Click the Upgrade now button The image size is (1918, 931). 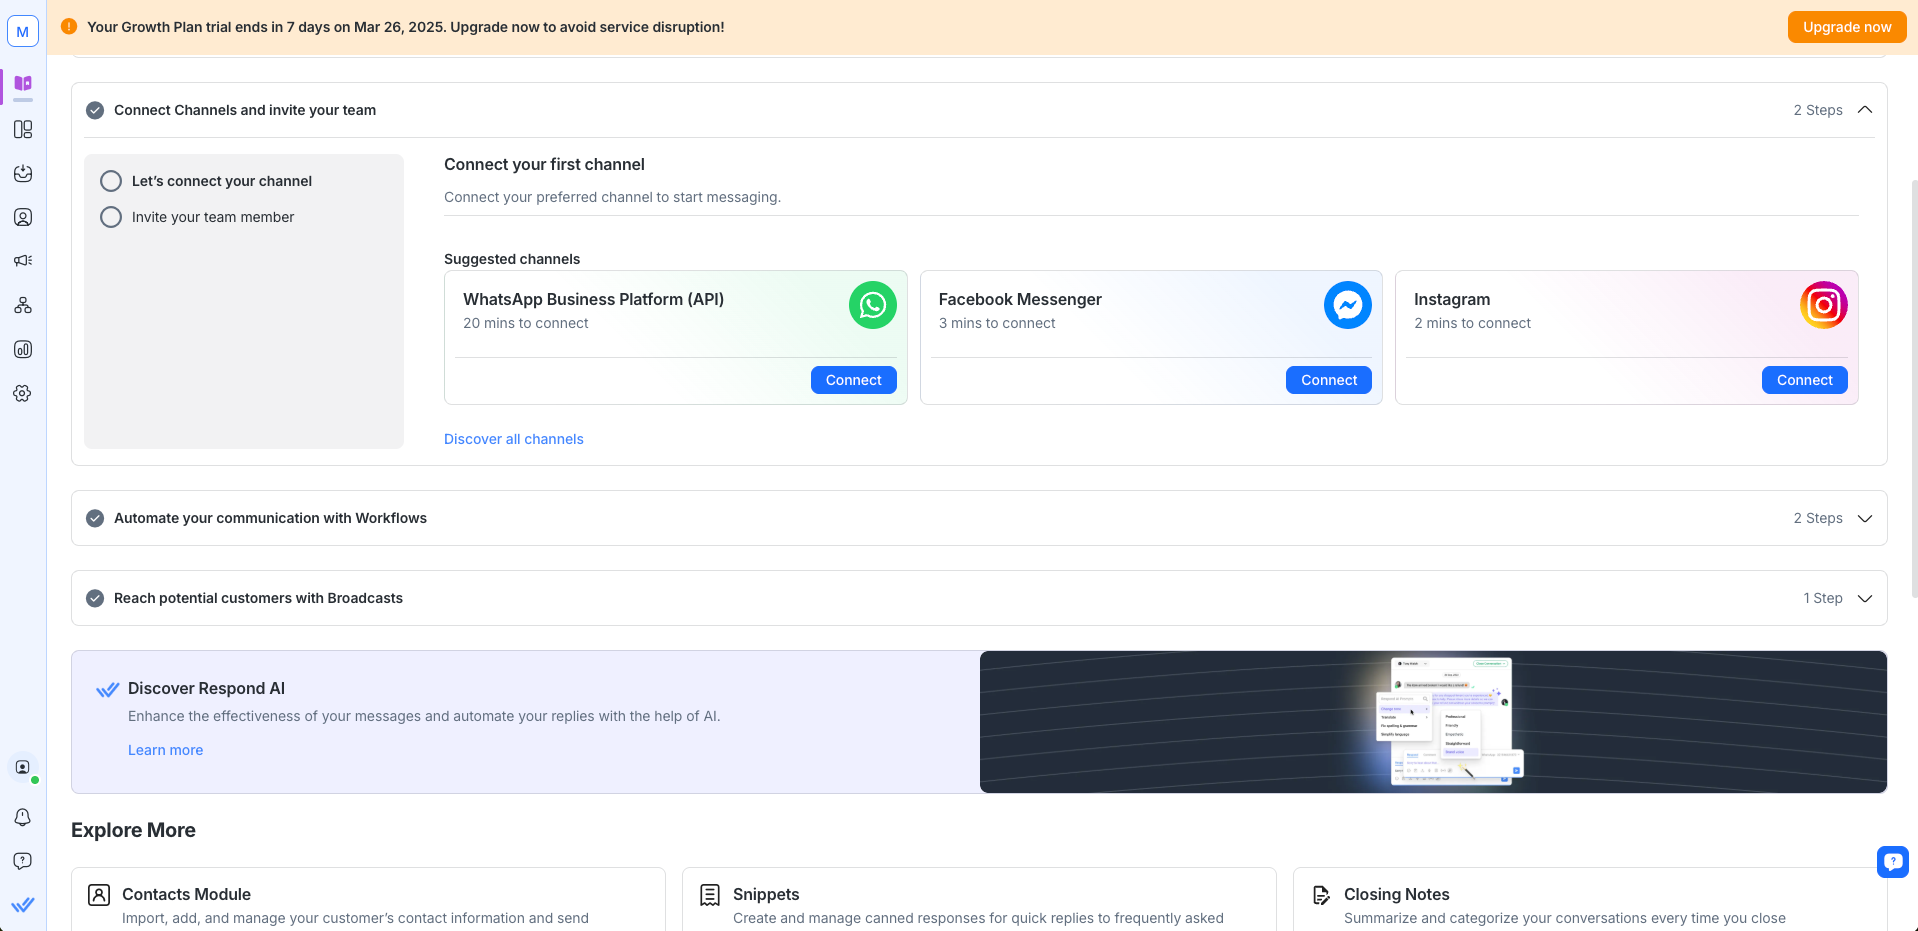(x=1846, y=27)
